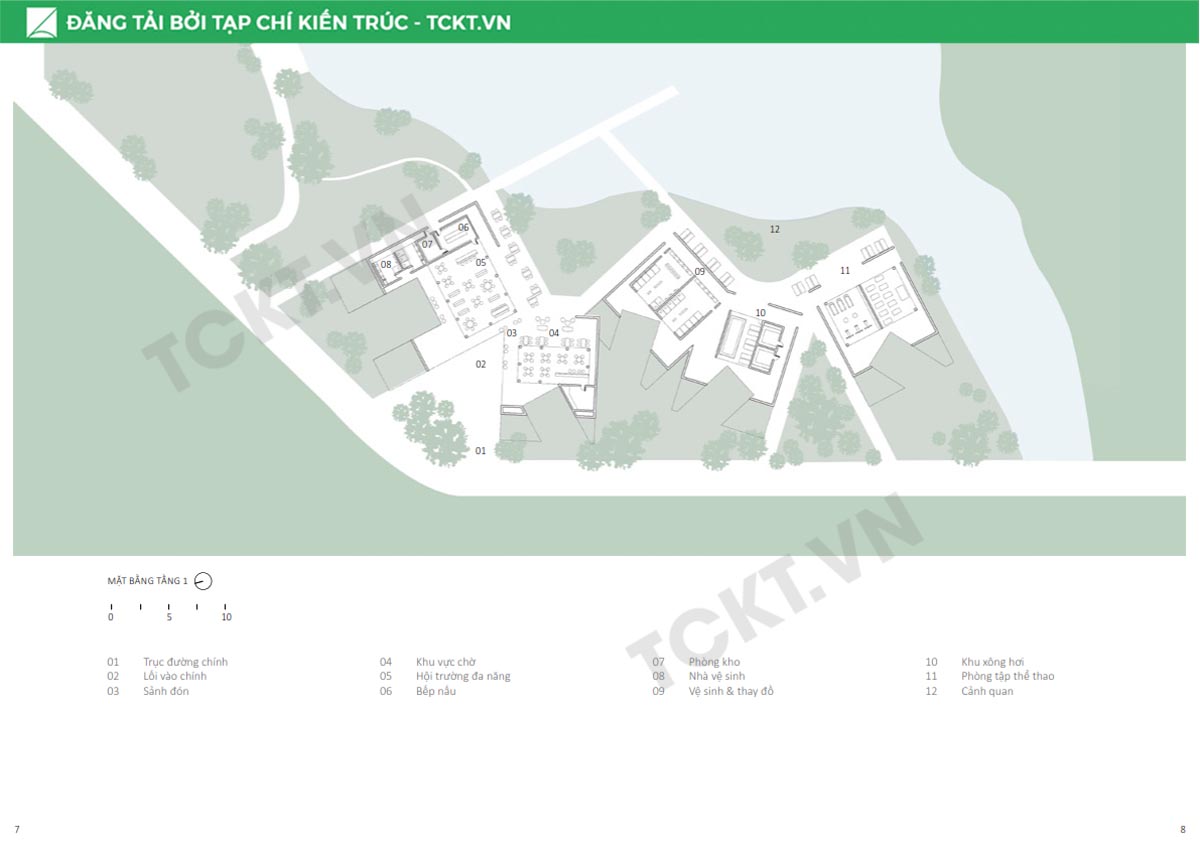Click legend label "Khu vực chờ"
This screenshot has height=848, width=1200.
tap(446, 662)
